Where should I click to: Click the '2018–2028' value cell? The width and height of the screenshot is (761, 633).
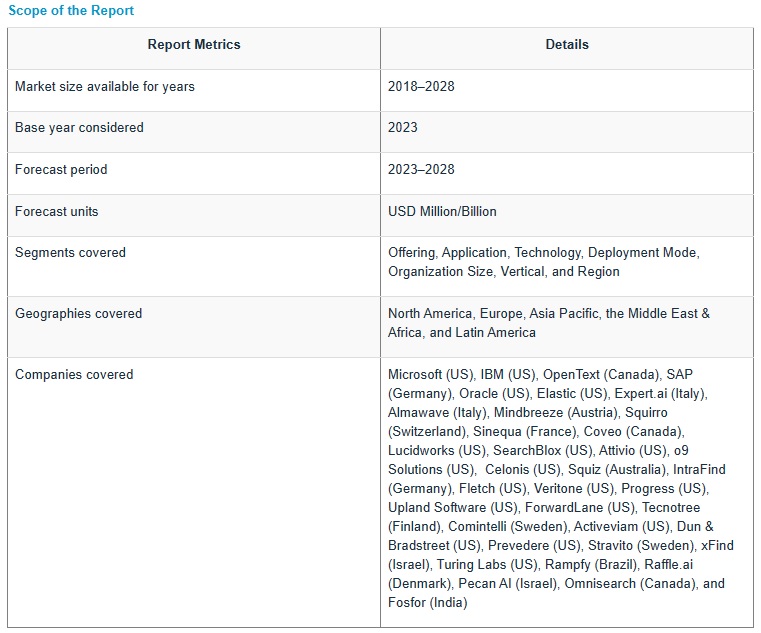pyautogui.click(x=421, y=87)
